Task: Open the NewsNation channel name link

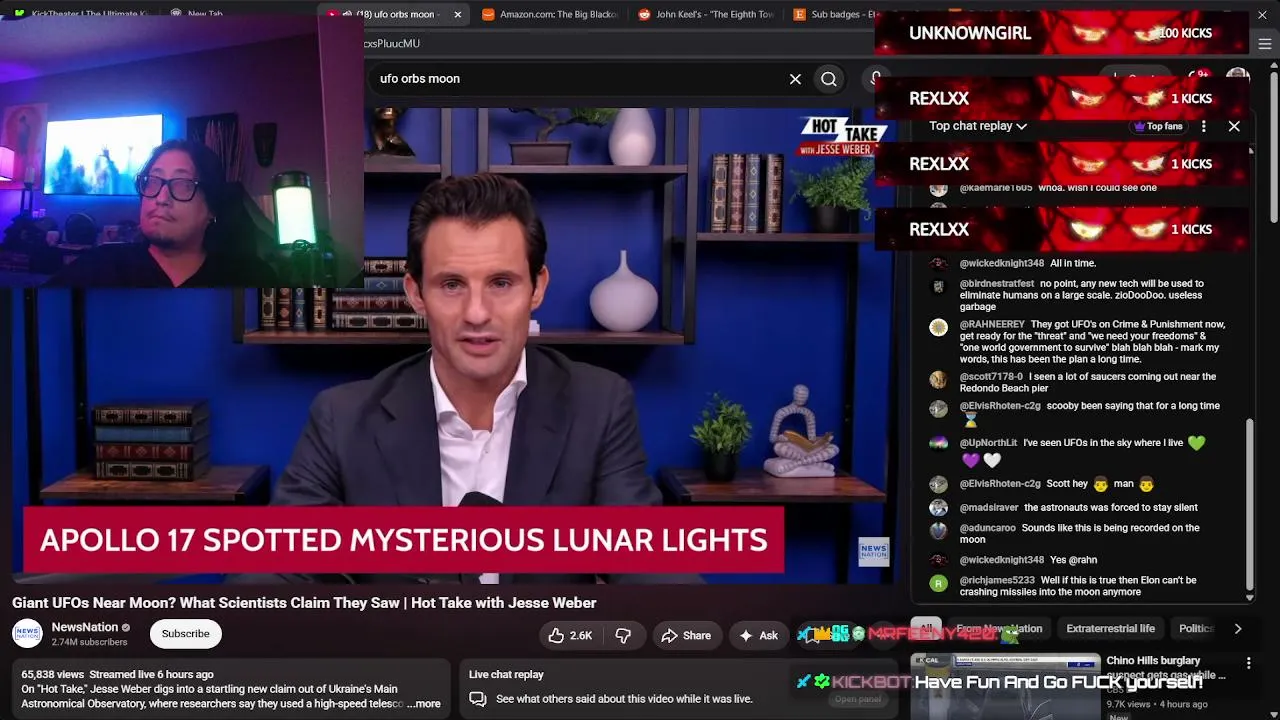Action: tap(85, 627)
